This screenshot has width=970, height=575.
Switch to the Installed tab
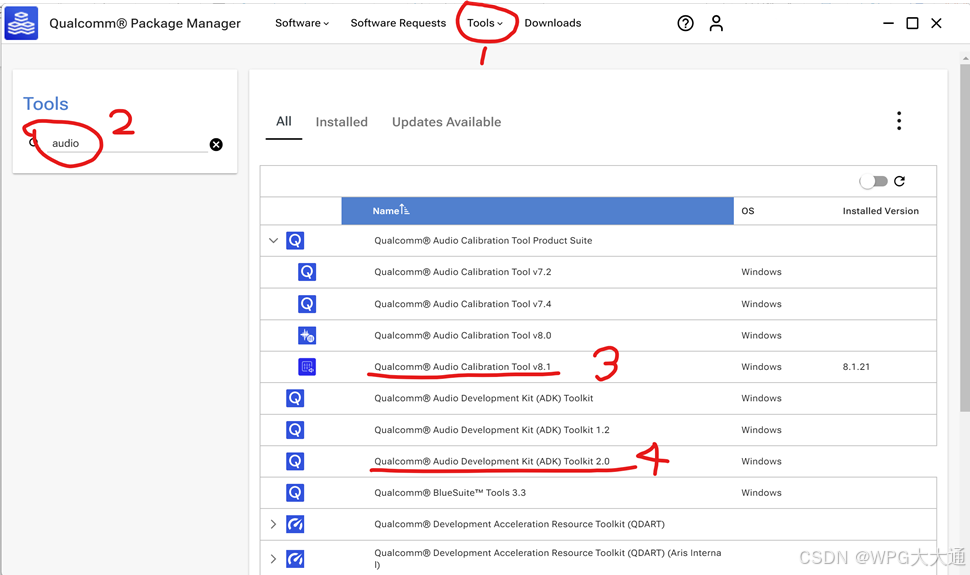[x=341, y=122]
